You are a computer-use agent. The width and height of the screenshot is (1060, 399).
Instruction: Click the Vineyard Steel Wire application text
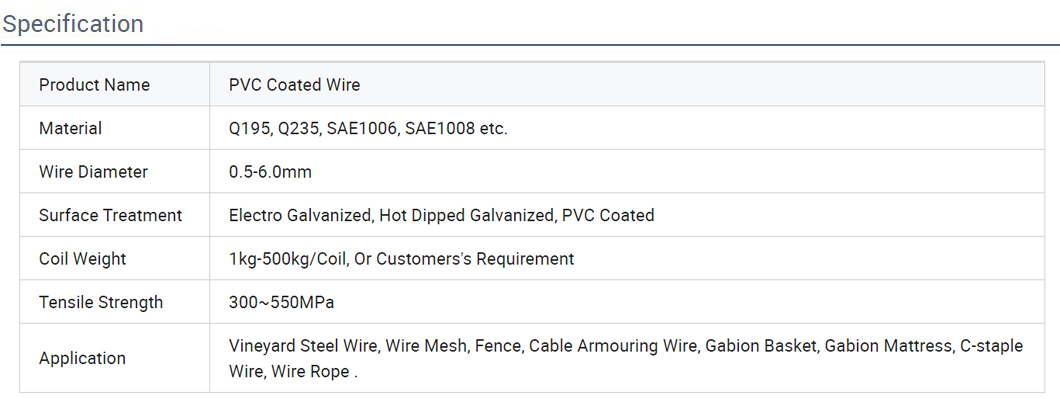pos(305,346)
